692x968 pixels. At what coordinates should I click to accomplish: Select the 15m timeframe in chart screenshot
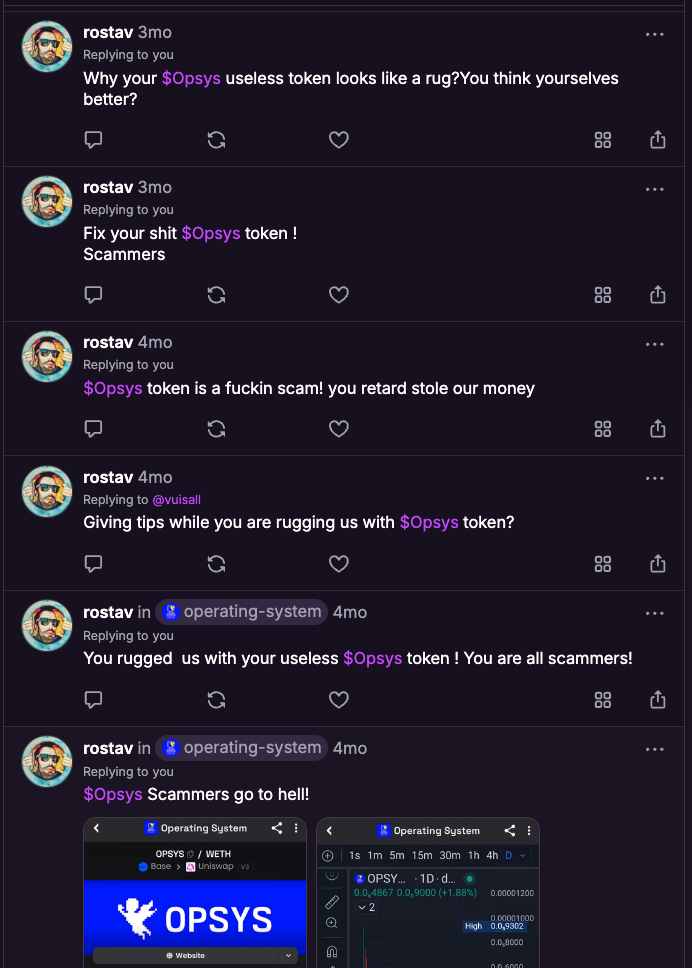pos(422,856)
